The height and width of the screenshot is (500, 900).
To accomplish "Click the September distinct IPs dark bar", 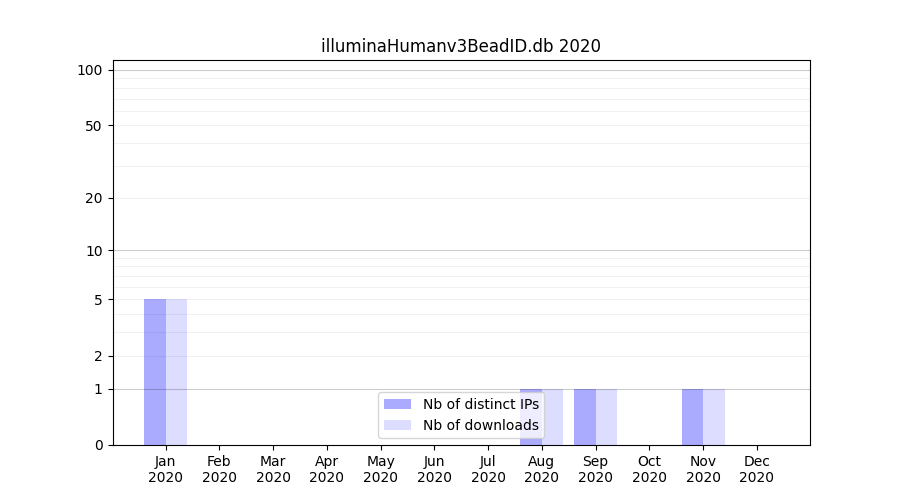I will point(585,416).
